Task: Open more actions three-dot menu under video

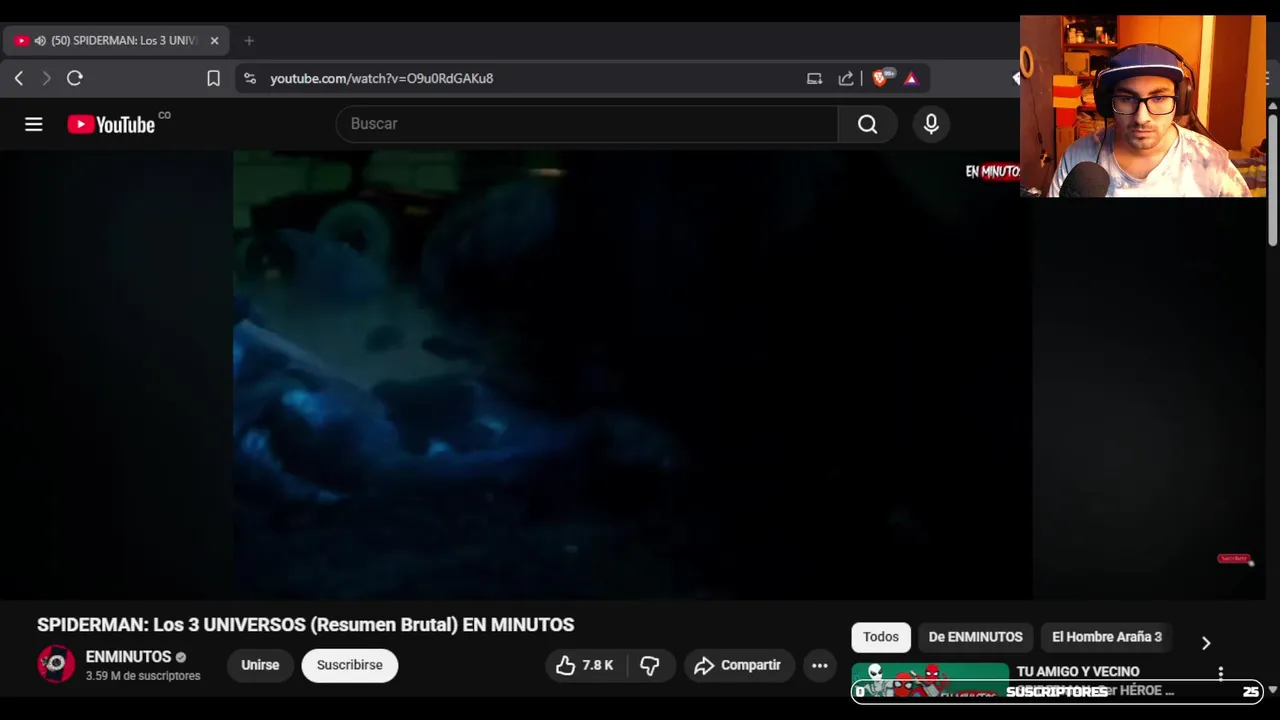Action: coord(820,665)
